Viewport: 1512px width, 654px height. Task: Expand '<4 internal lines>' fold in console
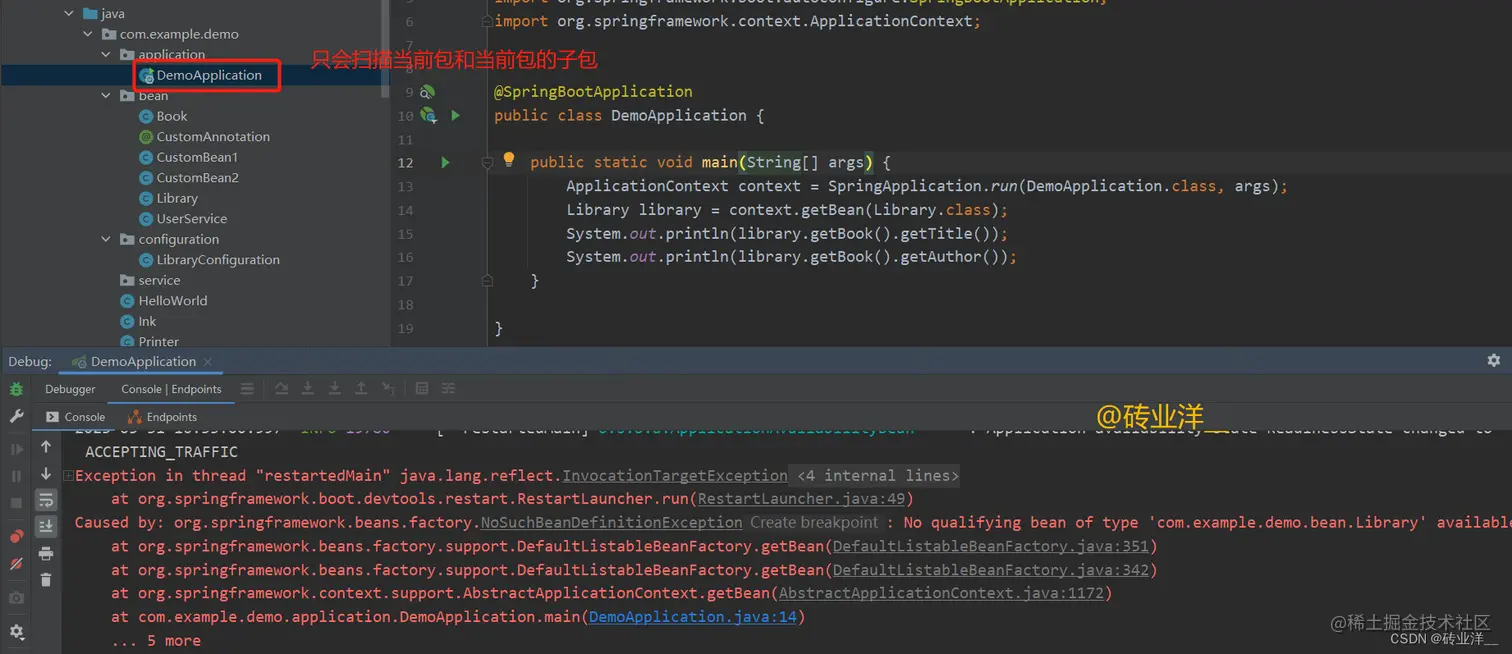pos(877,476)
